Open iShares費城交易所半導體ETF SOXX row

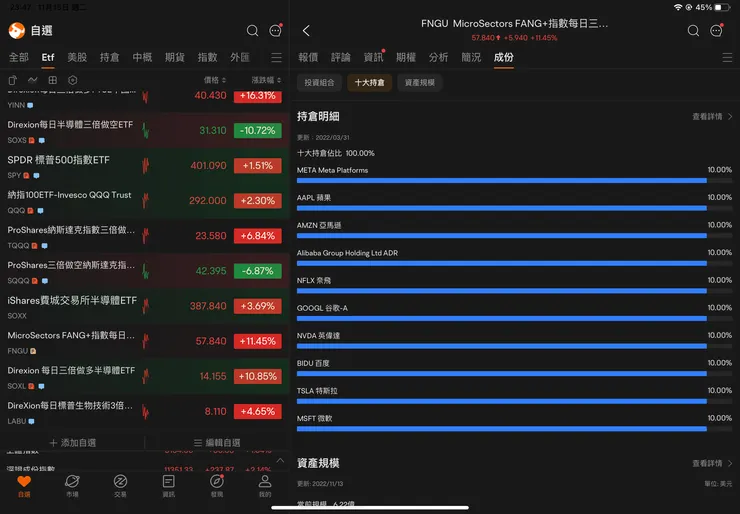[x=144, y=306]
